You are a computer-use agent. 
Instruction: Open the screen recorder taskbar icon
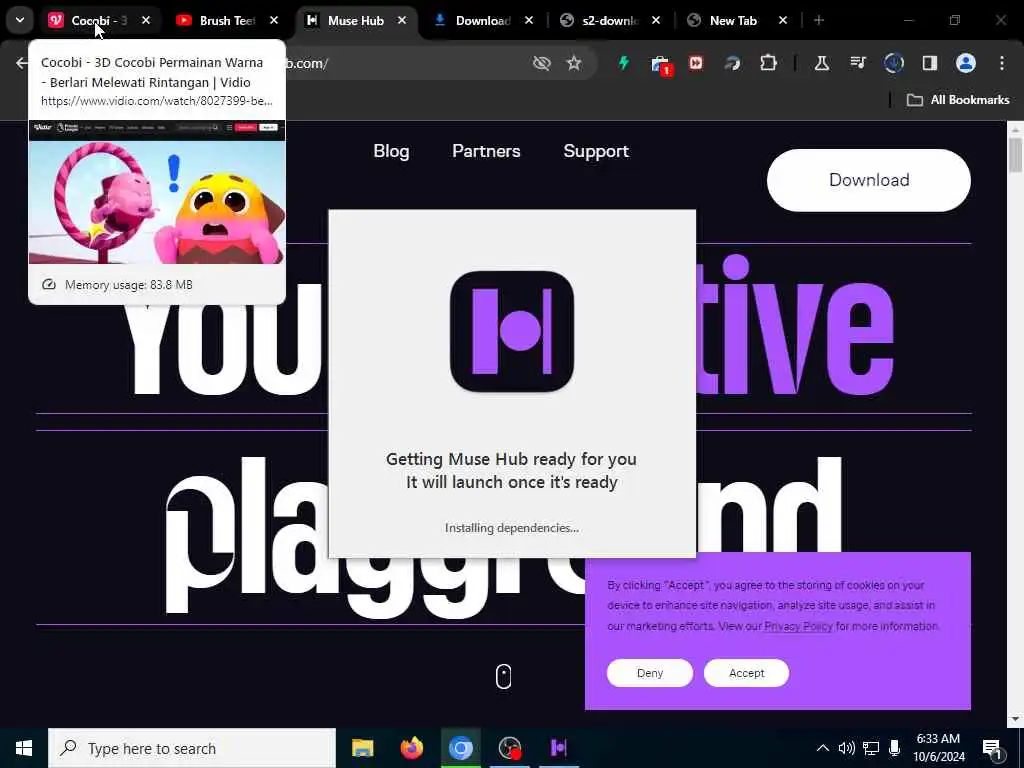coord(509,748)
